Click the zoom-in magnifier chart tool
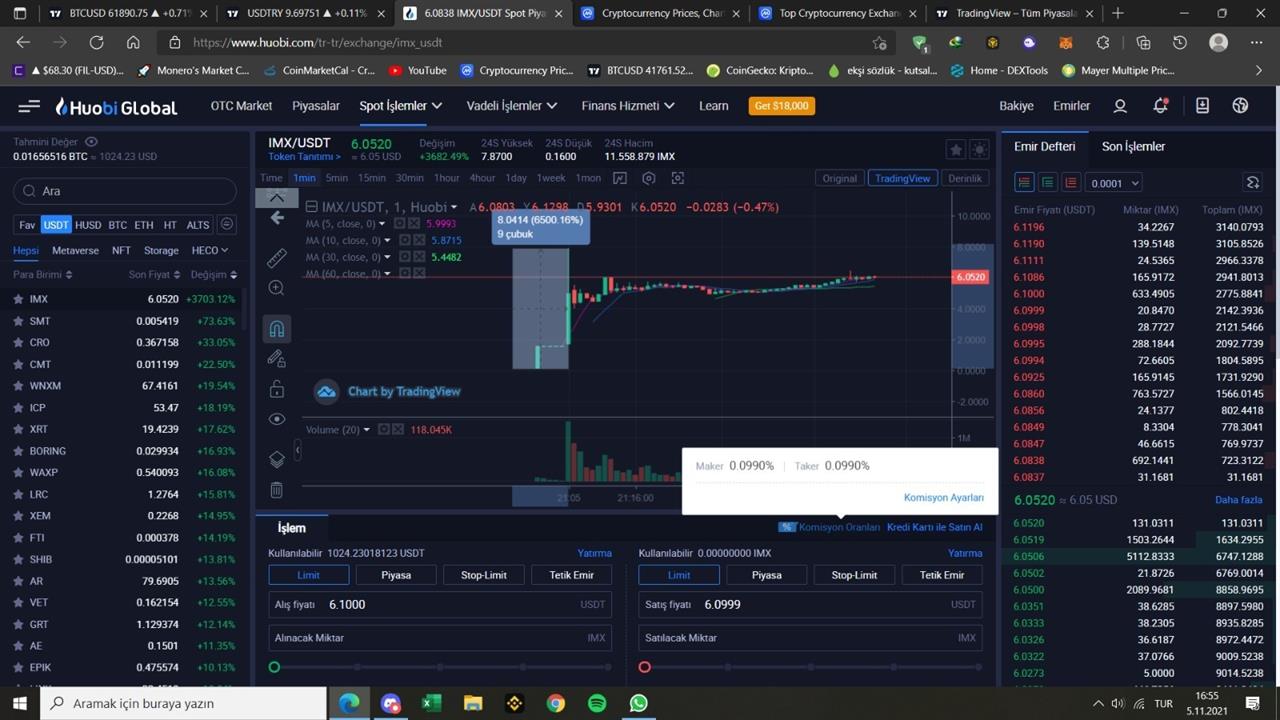Viewport: 1280px width, 720px height. tap(277, 288)
